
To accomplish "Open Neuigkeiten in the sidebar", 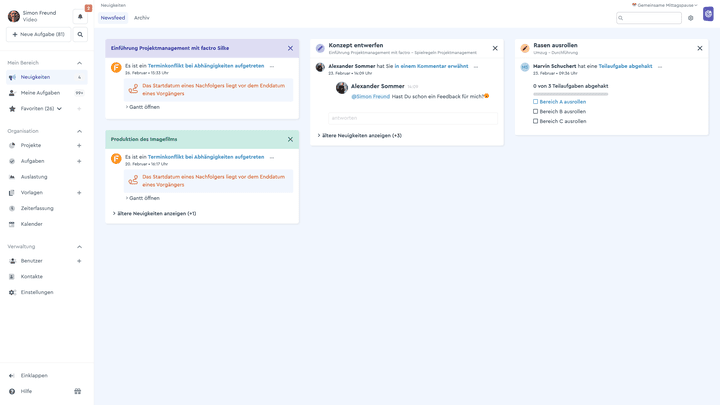I will pos(47,77).
